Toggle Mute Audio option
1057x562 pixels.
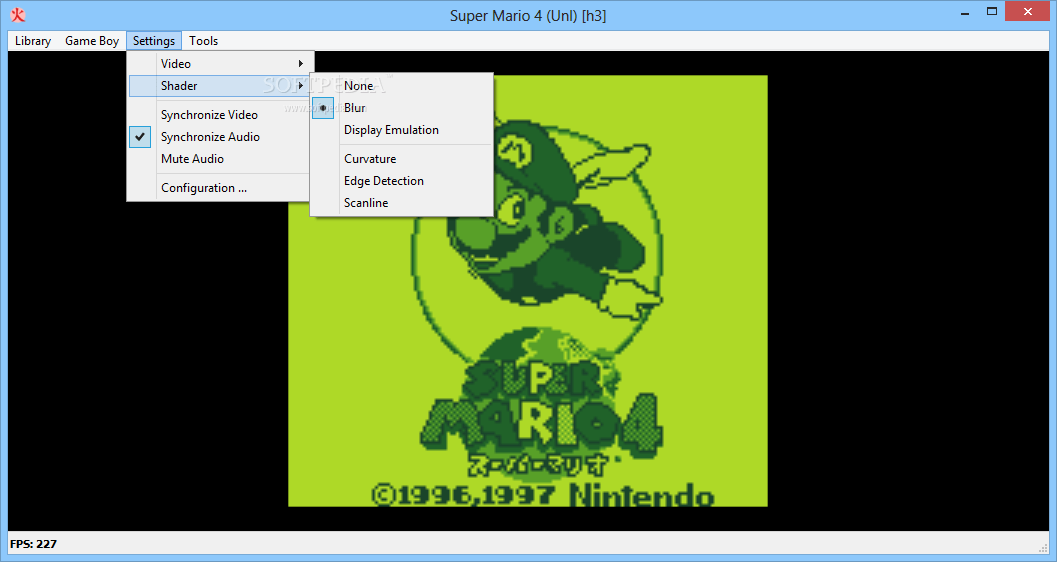(219, 159)
